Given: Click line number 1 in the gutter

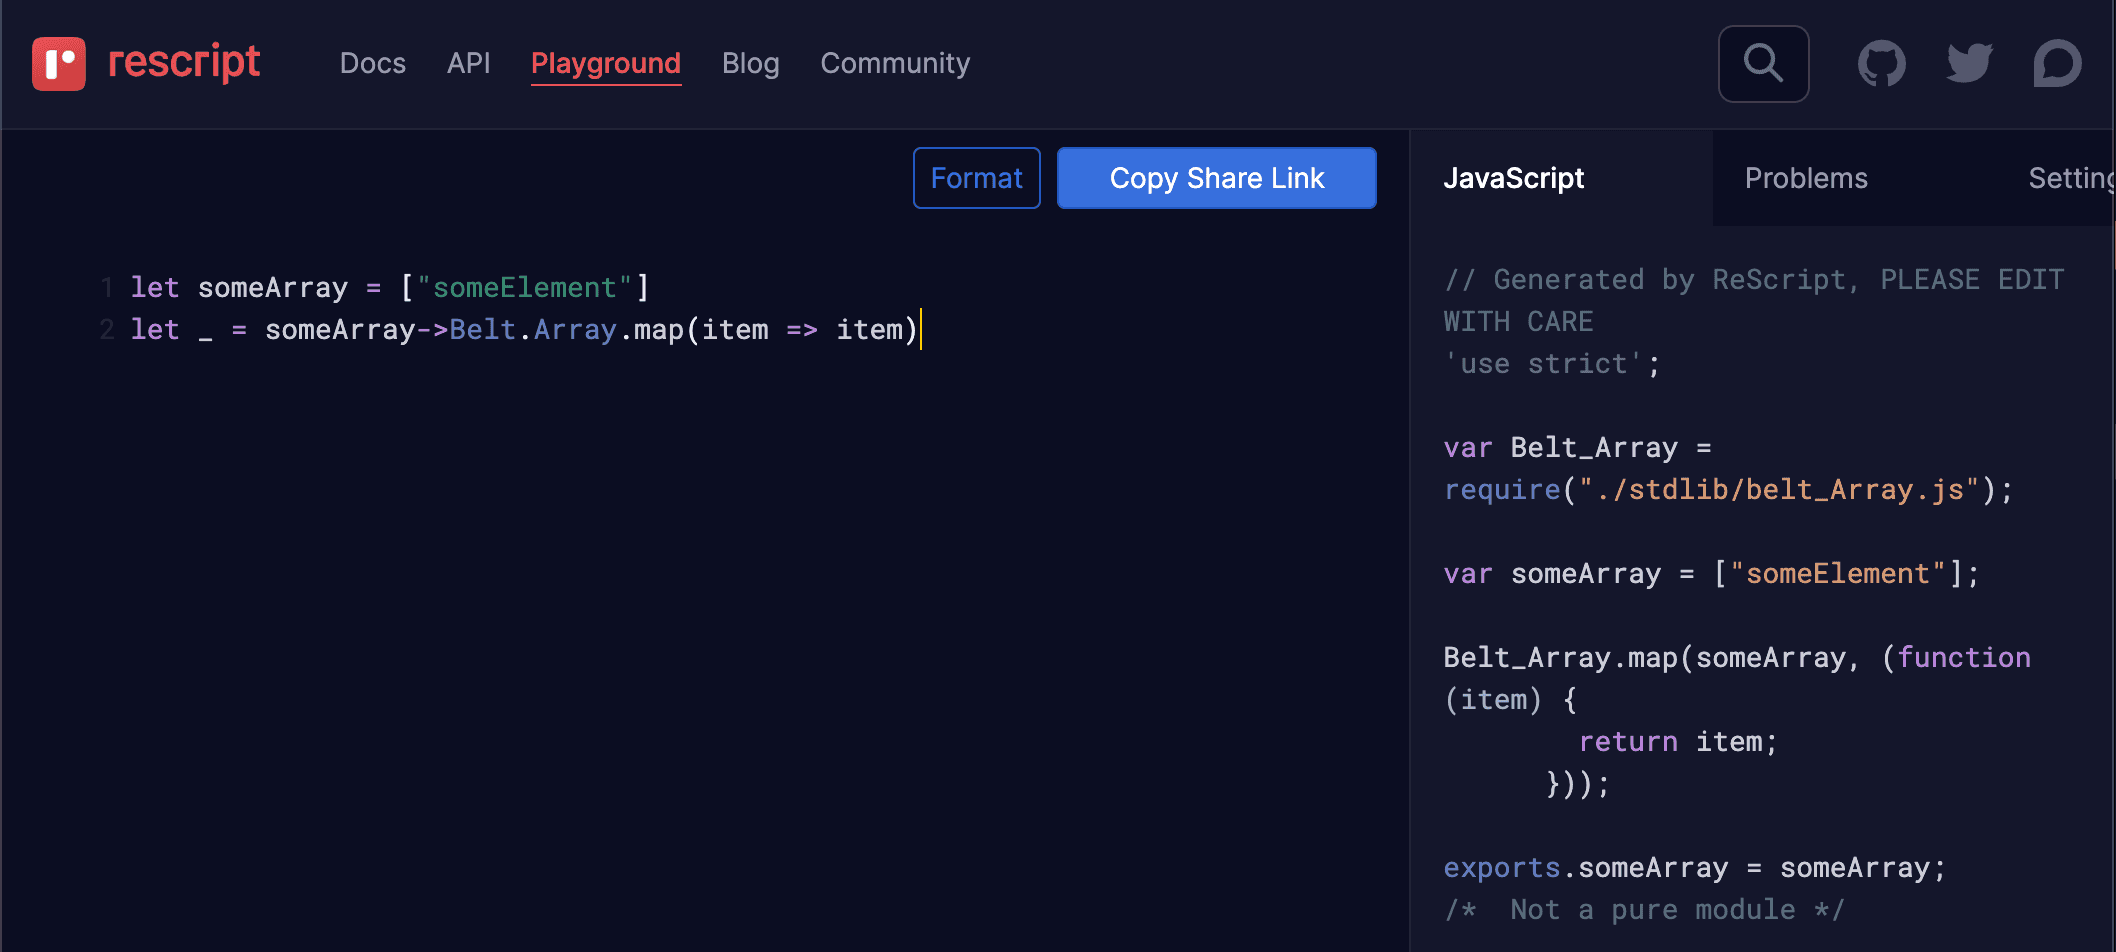Looking at the screenshot, I should point(106,288).
